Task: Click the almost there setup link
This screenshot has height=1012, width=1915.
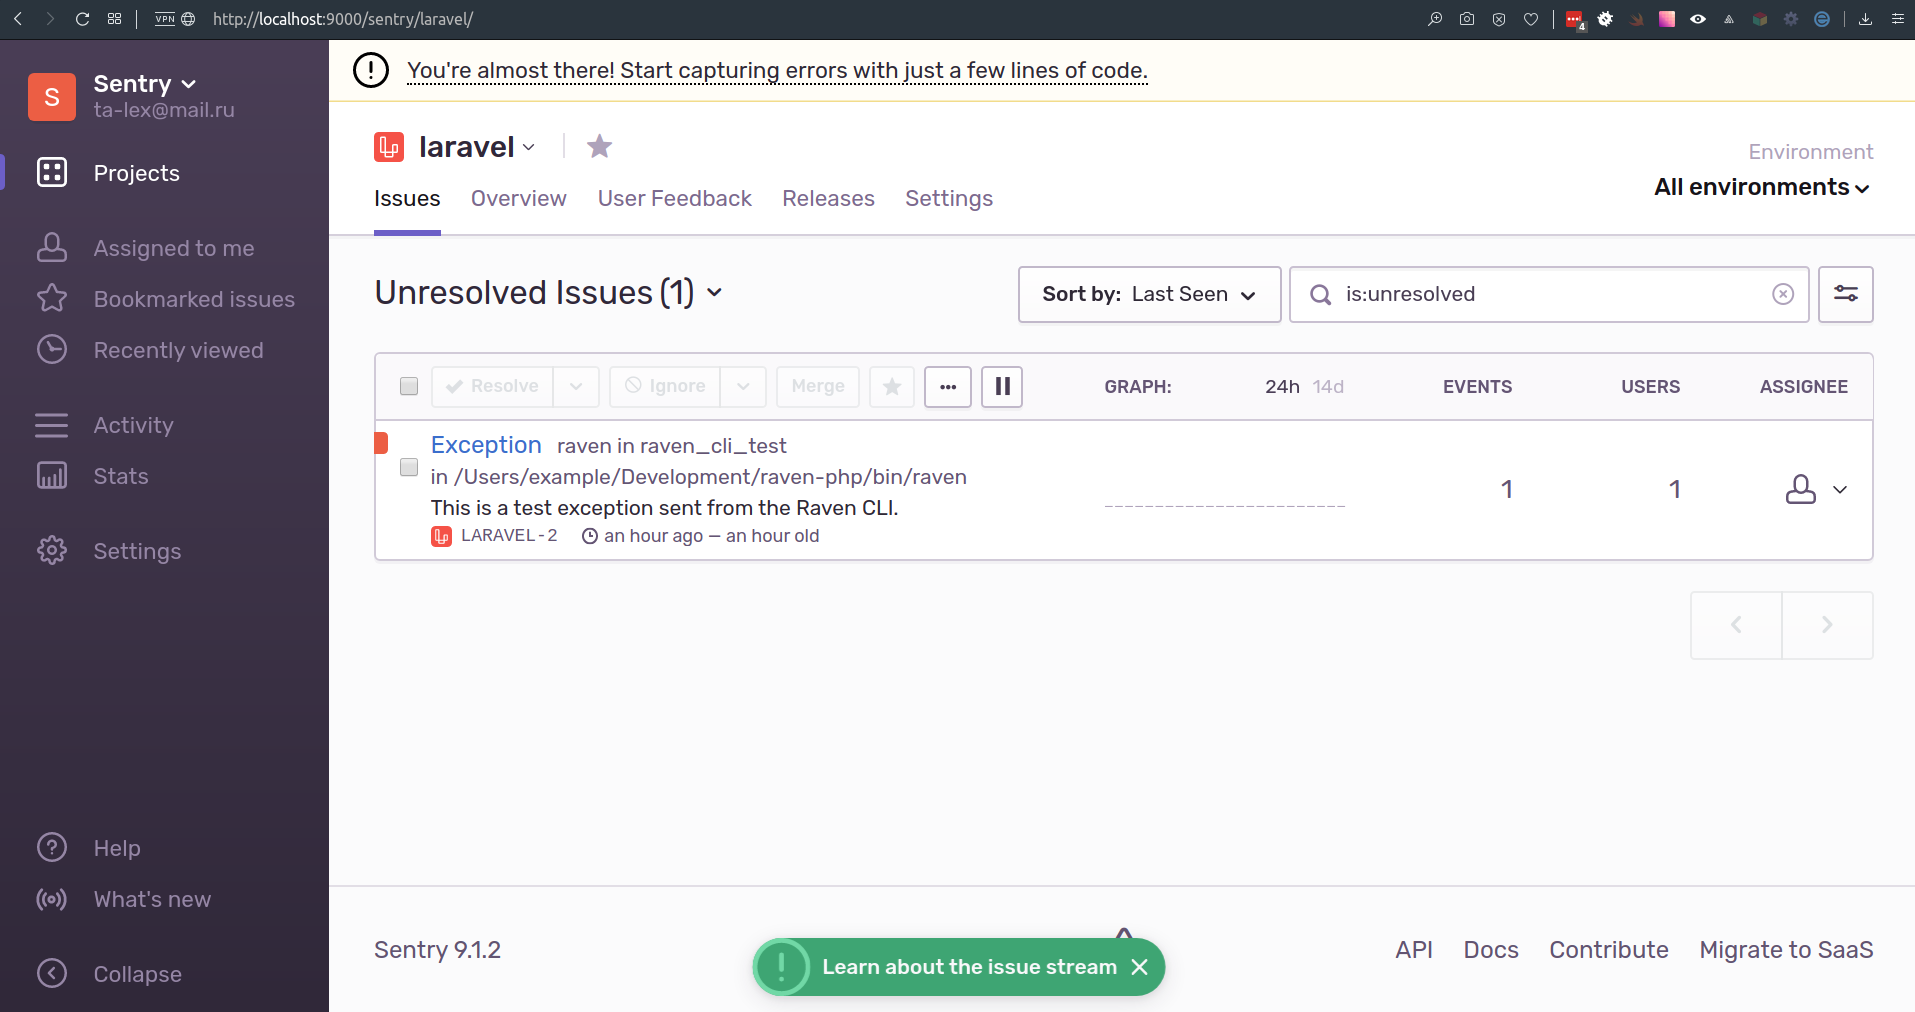Action: (x=777, y=70)
